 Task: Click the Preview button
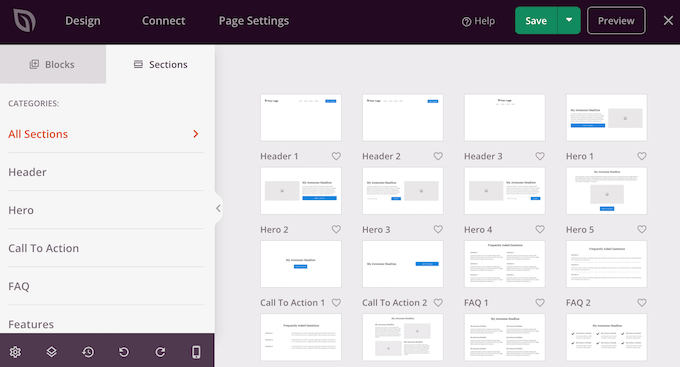(x=616, y=20)
